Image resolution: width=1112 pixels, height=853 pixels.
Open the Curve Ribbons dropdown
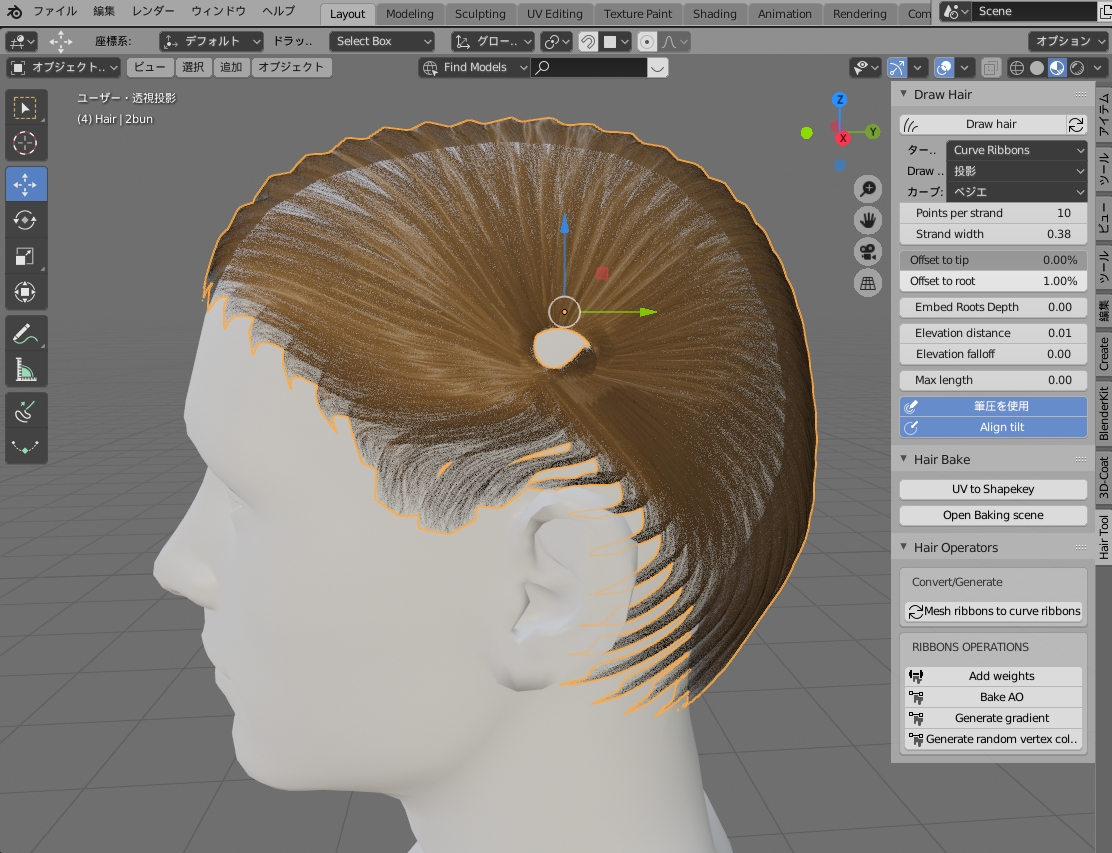[1016, 150]
